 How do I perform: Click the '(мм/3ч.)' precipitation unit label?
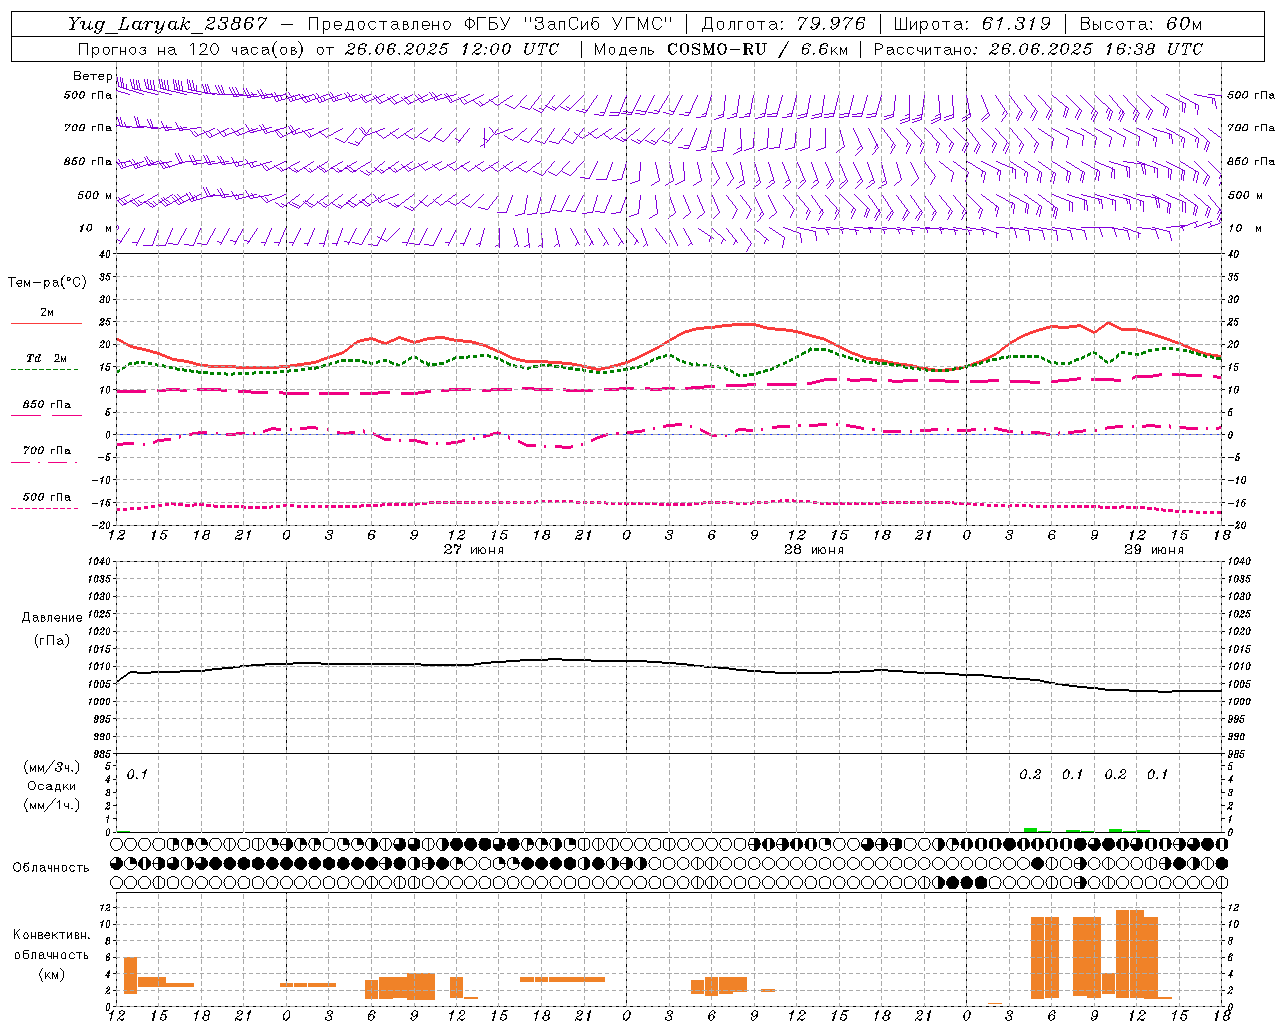pos(52,767)
